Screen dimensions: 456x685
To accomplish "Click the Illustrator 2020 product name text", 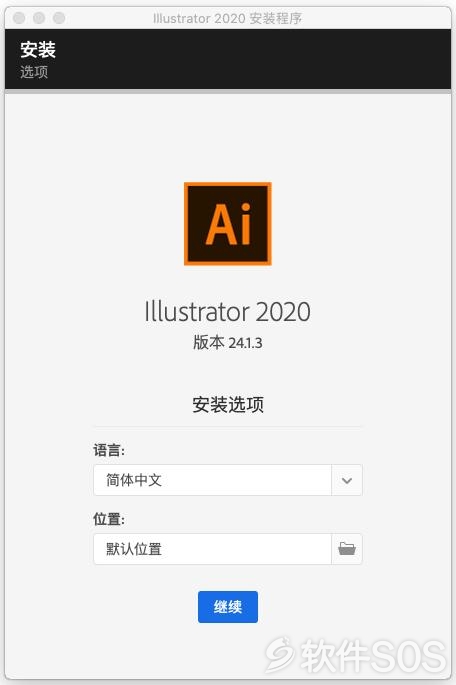I will pos(228,311).
